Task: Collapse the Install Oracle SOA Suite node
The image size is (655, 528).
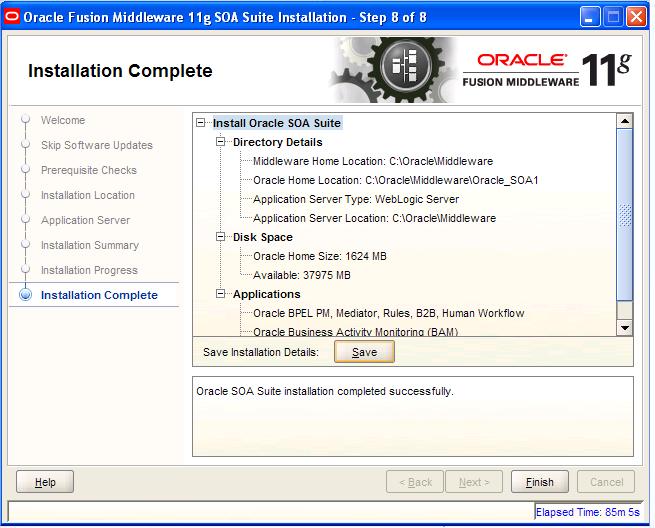Action: pos(203,124)
